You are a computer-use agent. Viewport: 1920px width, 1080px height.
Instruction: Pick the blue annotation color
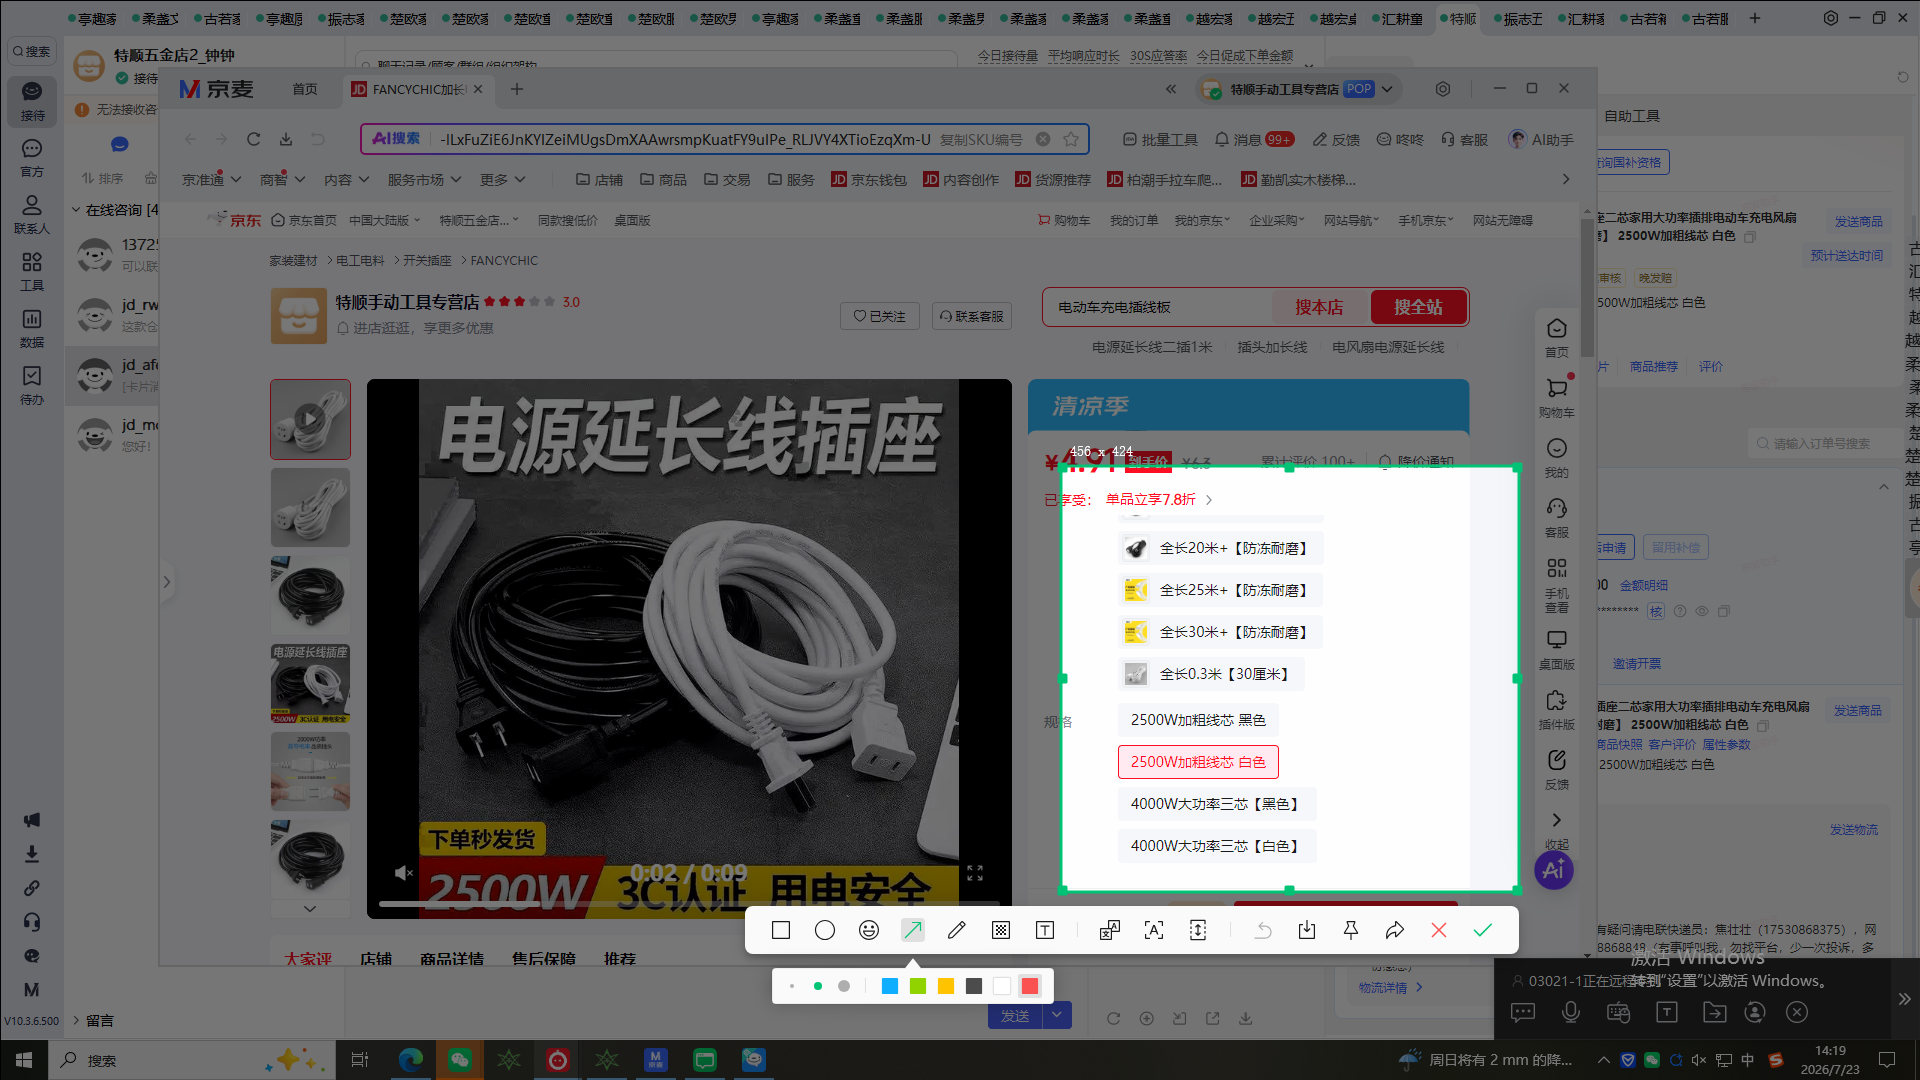[890, 986]
